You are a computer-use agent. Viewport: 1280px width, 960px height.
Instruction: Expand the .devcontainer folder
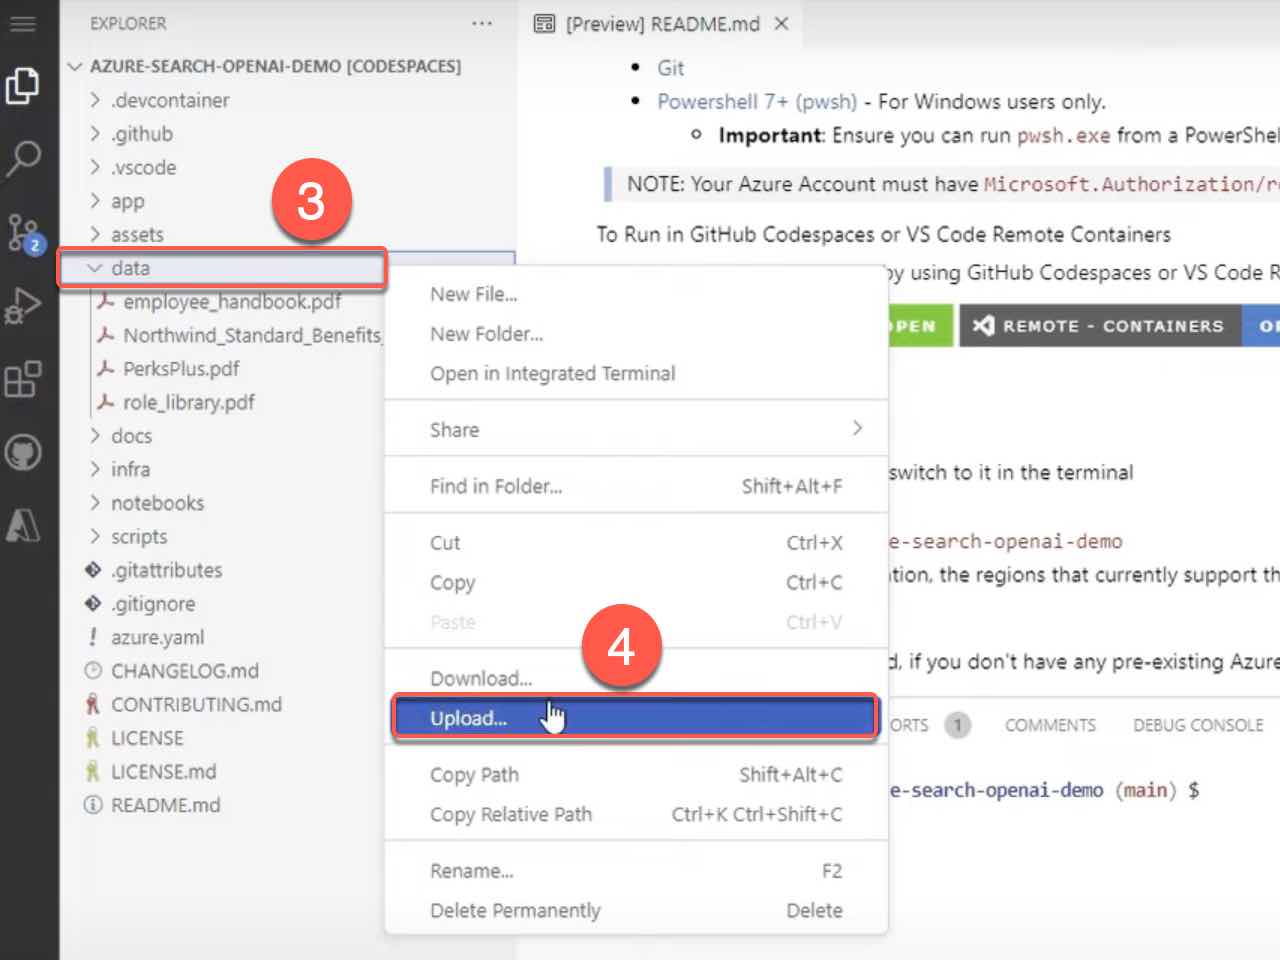[95, 100]
